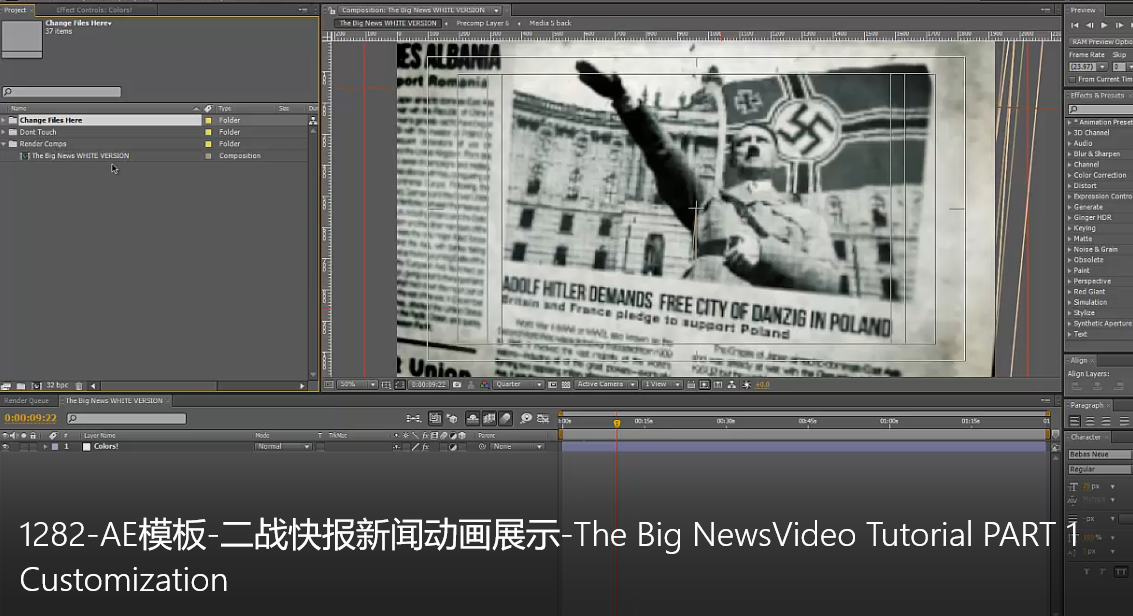1133x616 pixels.
Task: Toggle the adjustment layer switch on Colors!
Action: pyautogui.click(x=453, y=447)
